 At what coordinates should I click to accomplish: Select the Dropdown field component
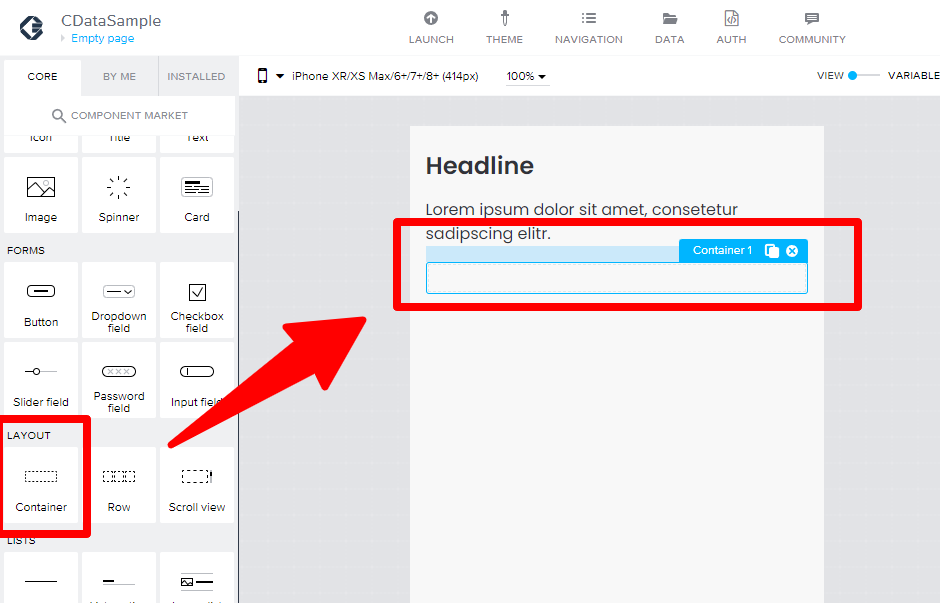pyautogui.click(x=119, y=300)
